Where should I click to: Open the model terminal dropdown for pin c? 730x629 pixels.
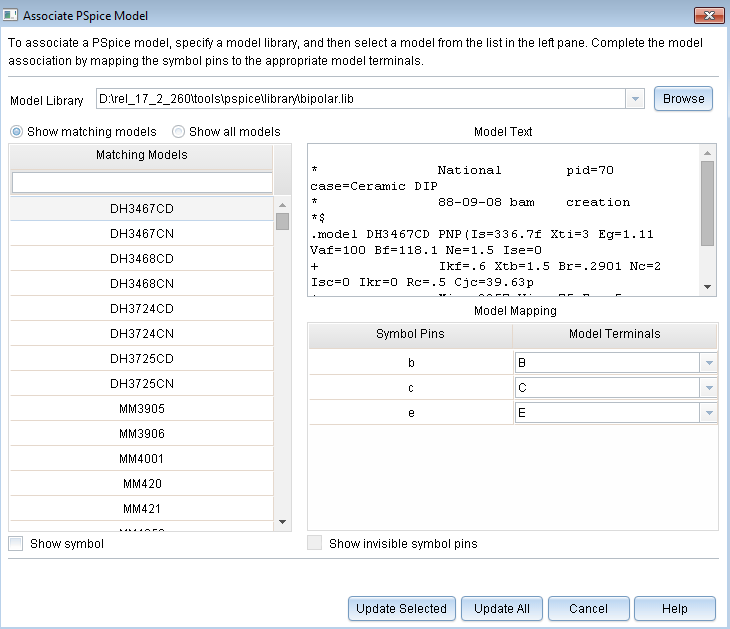708,388
